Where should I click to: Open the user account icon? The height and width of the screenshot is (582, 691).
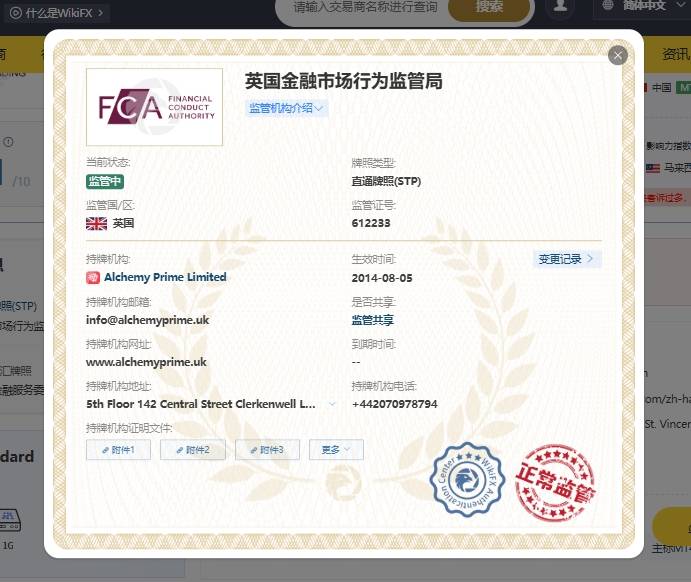pos(560,6)
